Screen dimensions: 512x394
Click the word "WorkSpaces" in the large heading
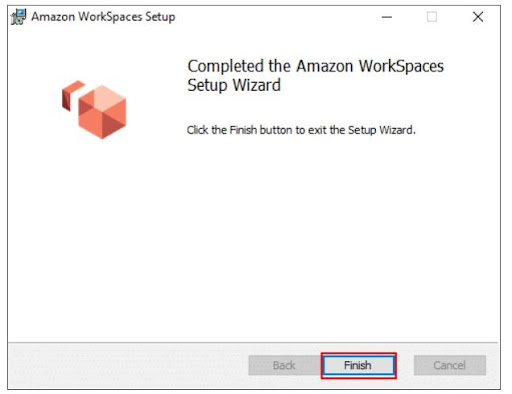coord(401,67)
